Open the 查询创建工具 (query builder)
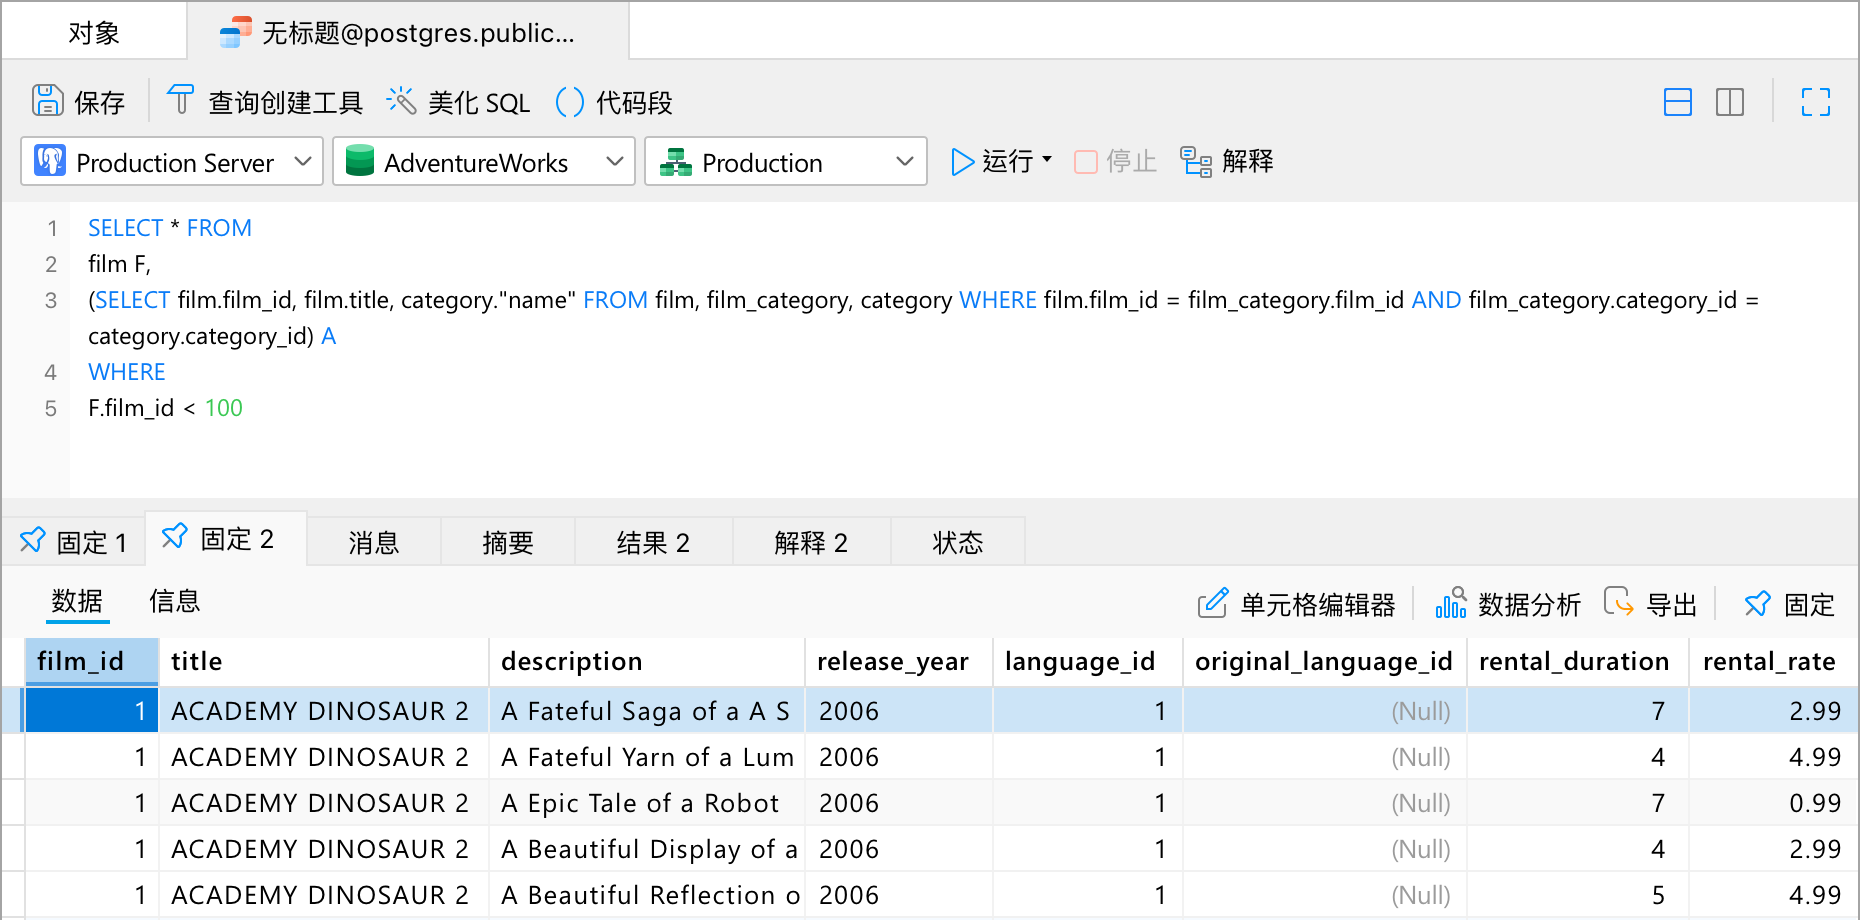 (x=181, y=100)
